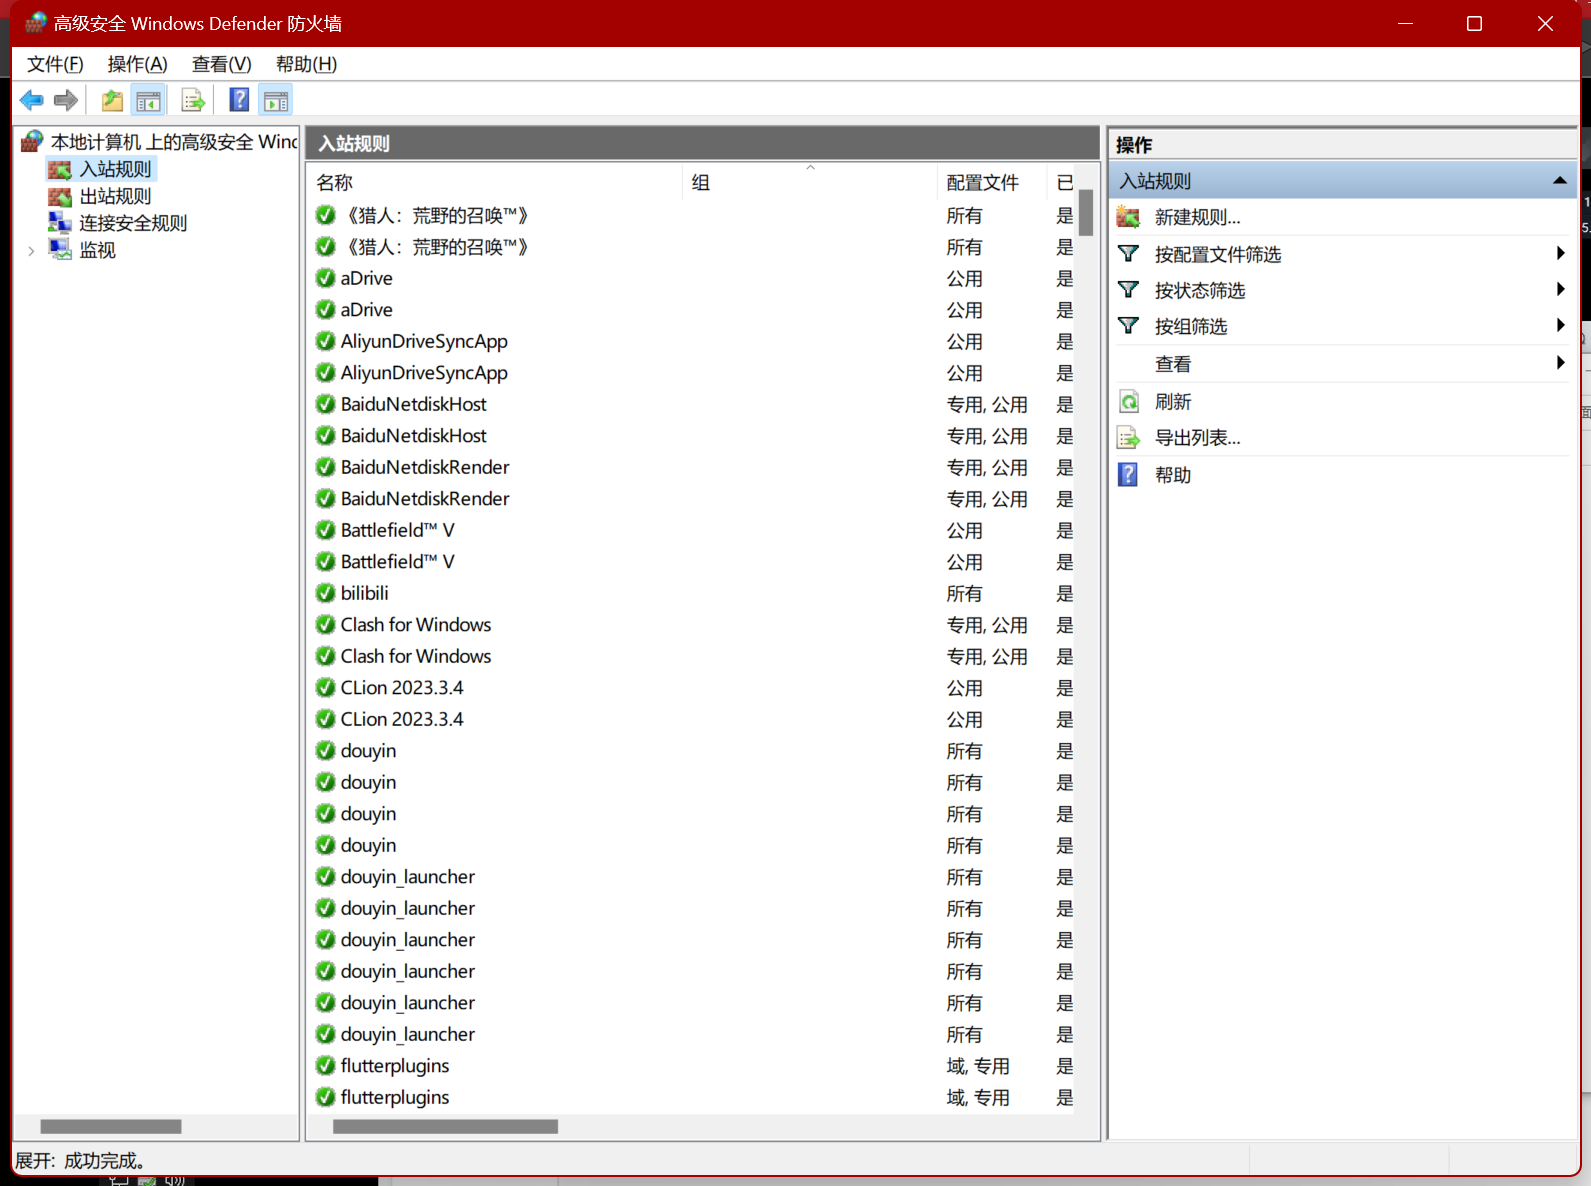Maximize the firewall window
The height and width of the screenshot is (1186, 1591).
tap(1474, 23)
